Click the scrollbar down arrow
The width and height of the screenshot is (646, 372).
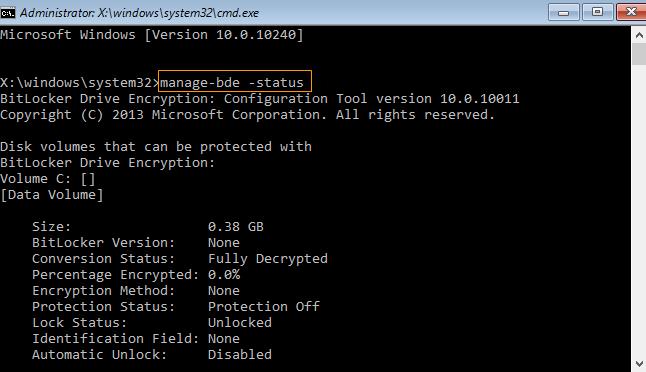coord(639,364)
